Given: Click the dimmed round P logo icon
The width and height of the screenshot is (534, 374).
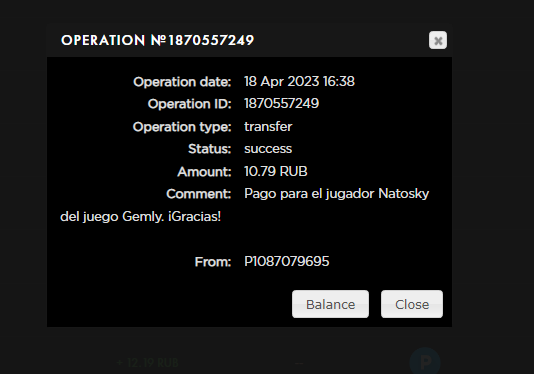Looking at the screenshot, I should 425,362.
